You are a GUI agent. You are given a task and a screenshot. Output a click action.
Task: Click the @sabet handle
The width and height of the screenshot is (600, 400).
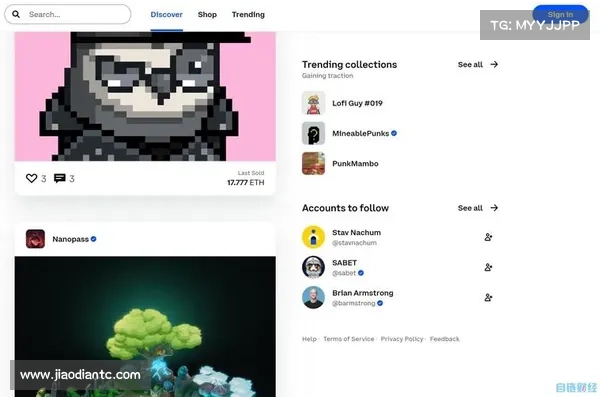coord(344,273)
